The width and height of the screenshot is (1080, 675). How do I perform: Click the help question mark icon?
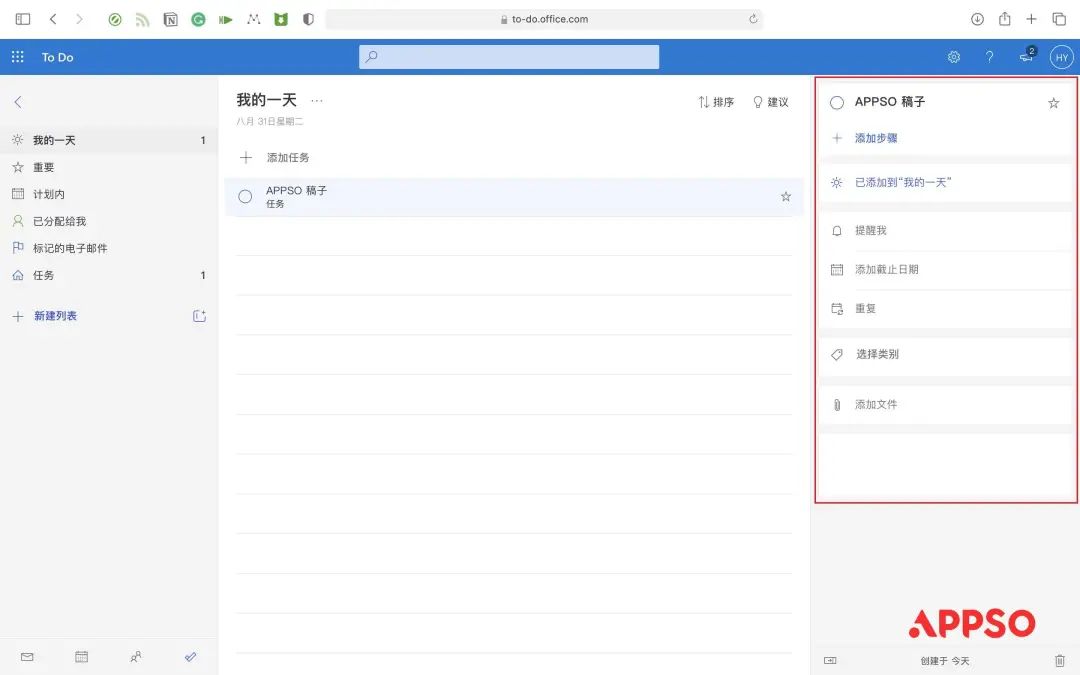coord(989,57)
